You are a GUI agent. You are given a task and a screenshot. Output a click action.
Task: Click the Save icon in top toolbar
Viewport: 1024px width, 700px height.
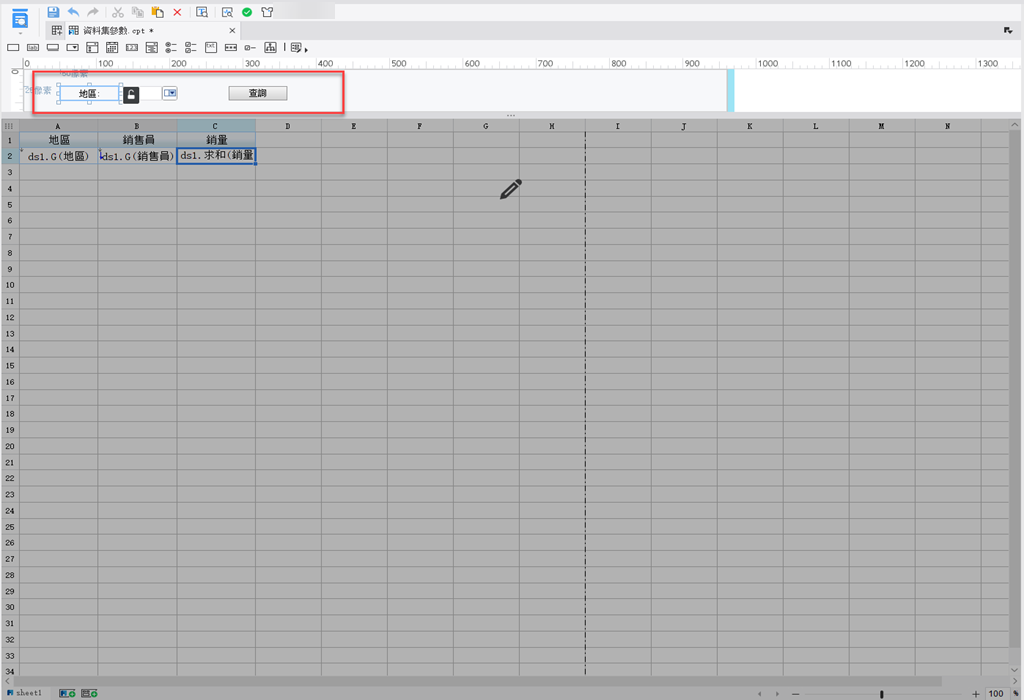pyautogui.click(x=54, y=12)
